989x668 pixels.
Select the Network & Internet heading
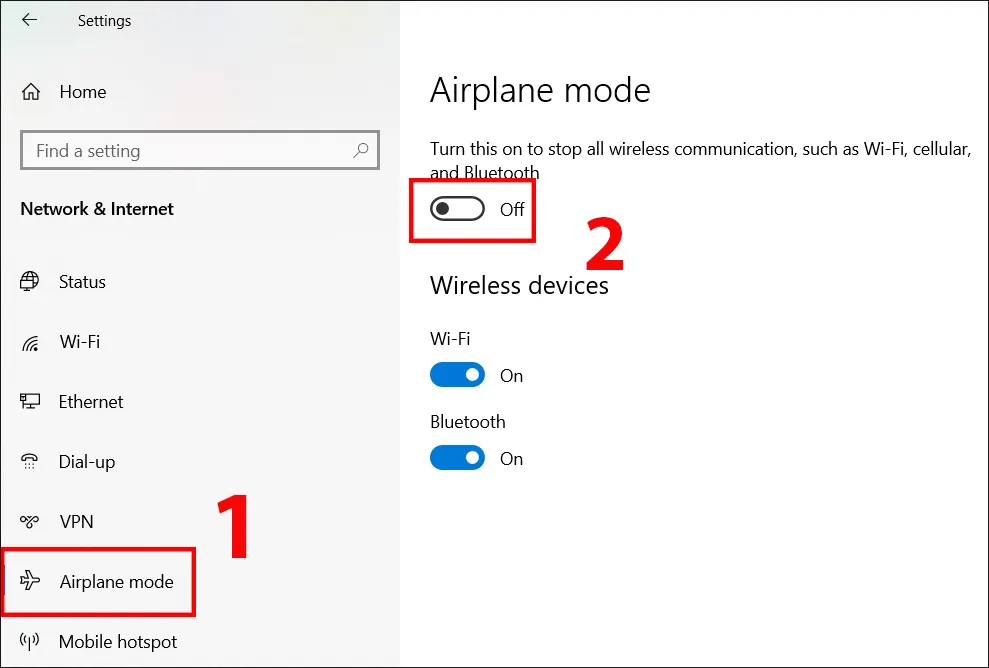tap(96, 209)
